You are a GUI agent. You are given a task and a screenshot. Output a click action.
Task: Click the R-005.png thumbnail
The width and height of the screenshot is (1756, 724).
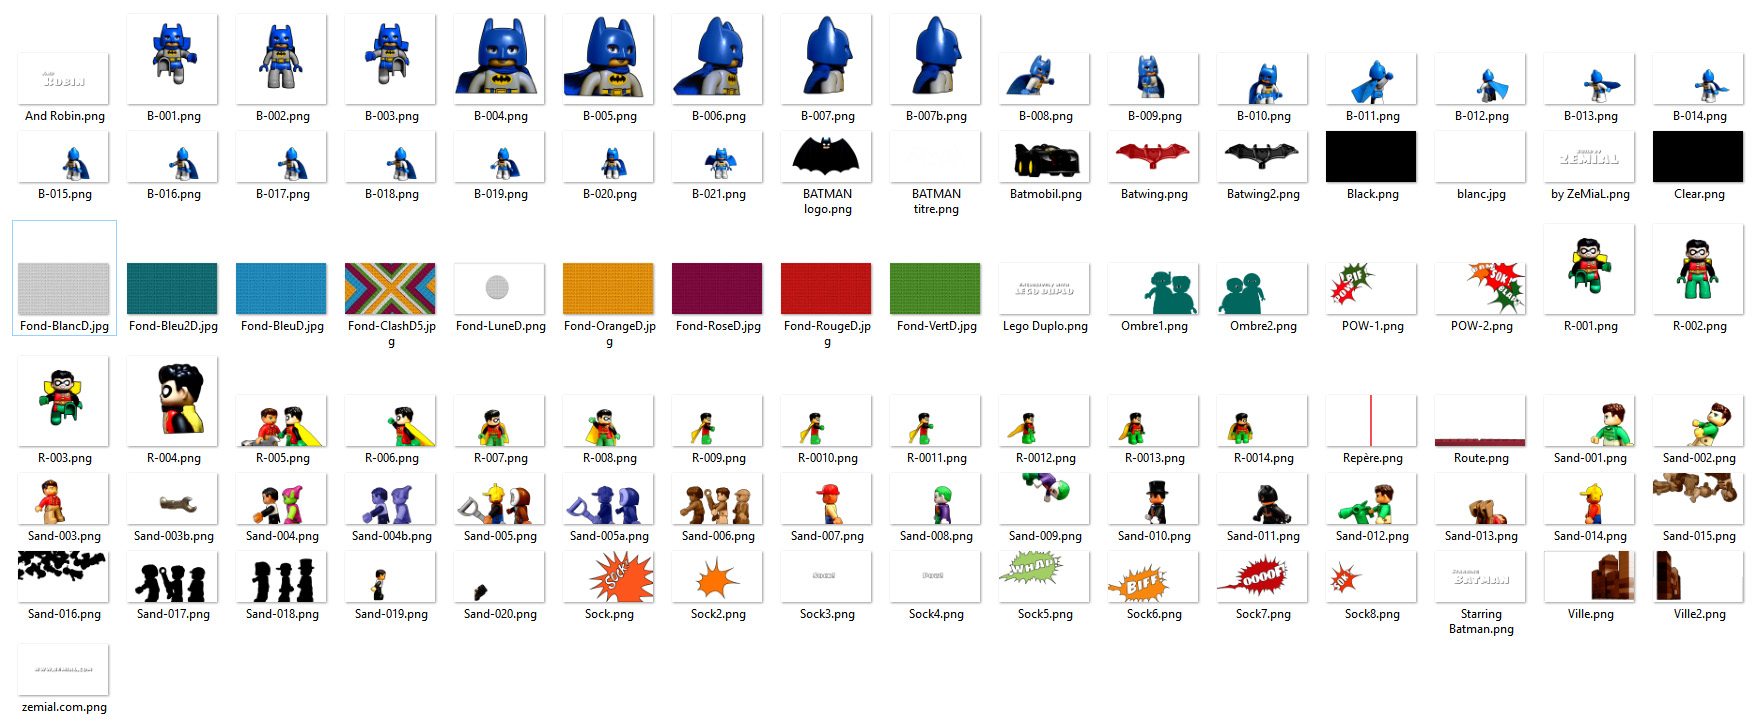[282, 421]
